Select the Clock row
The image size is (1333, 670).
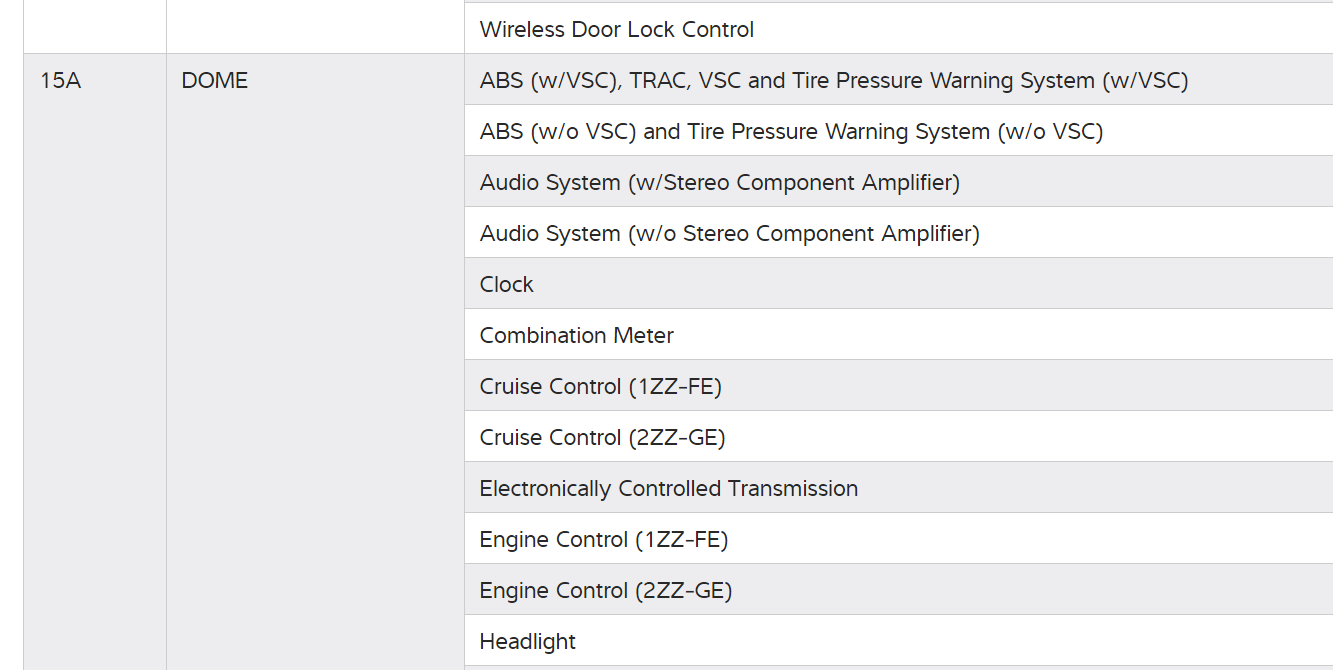[x=507, y=285]
